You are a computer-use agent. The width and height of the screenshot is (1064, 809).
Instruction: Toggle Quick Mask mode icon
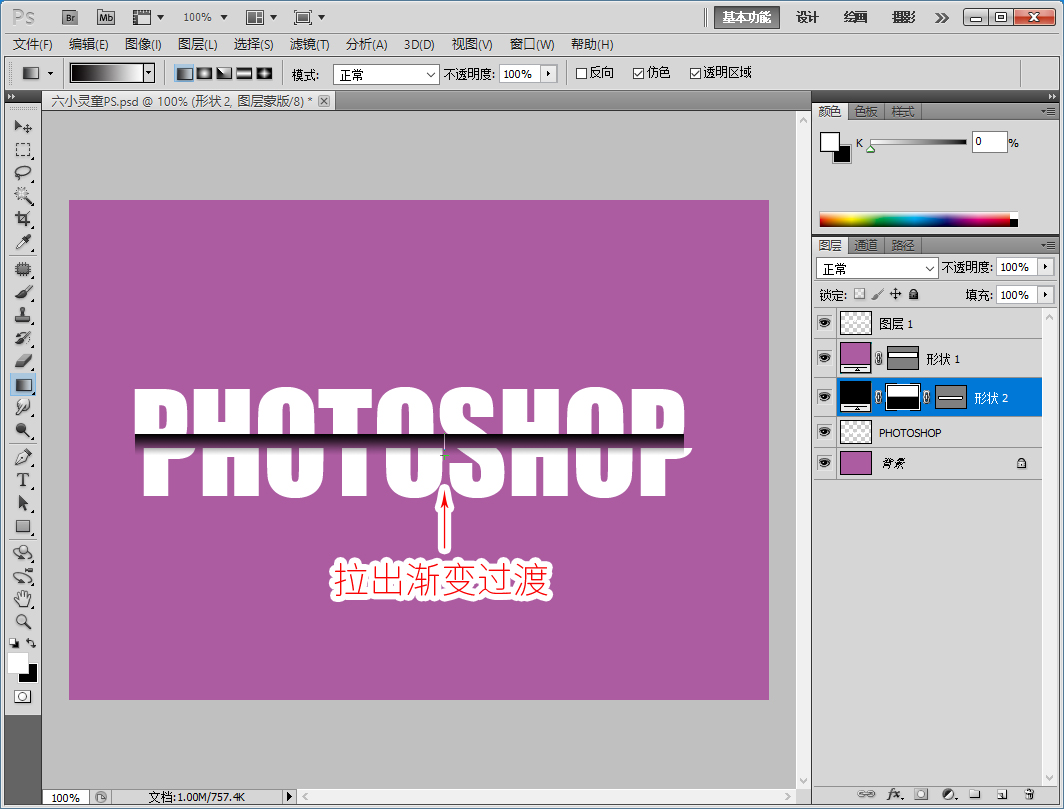(x=22, y=697)
